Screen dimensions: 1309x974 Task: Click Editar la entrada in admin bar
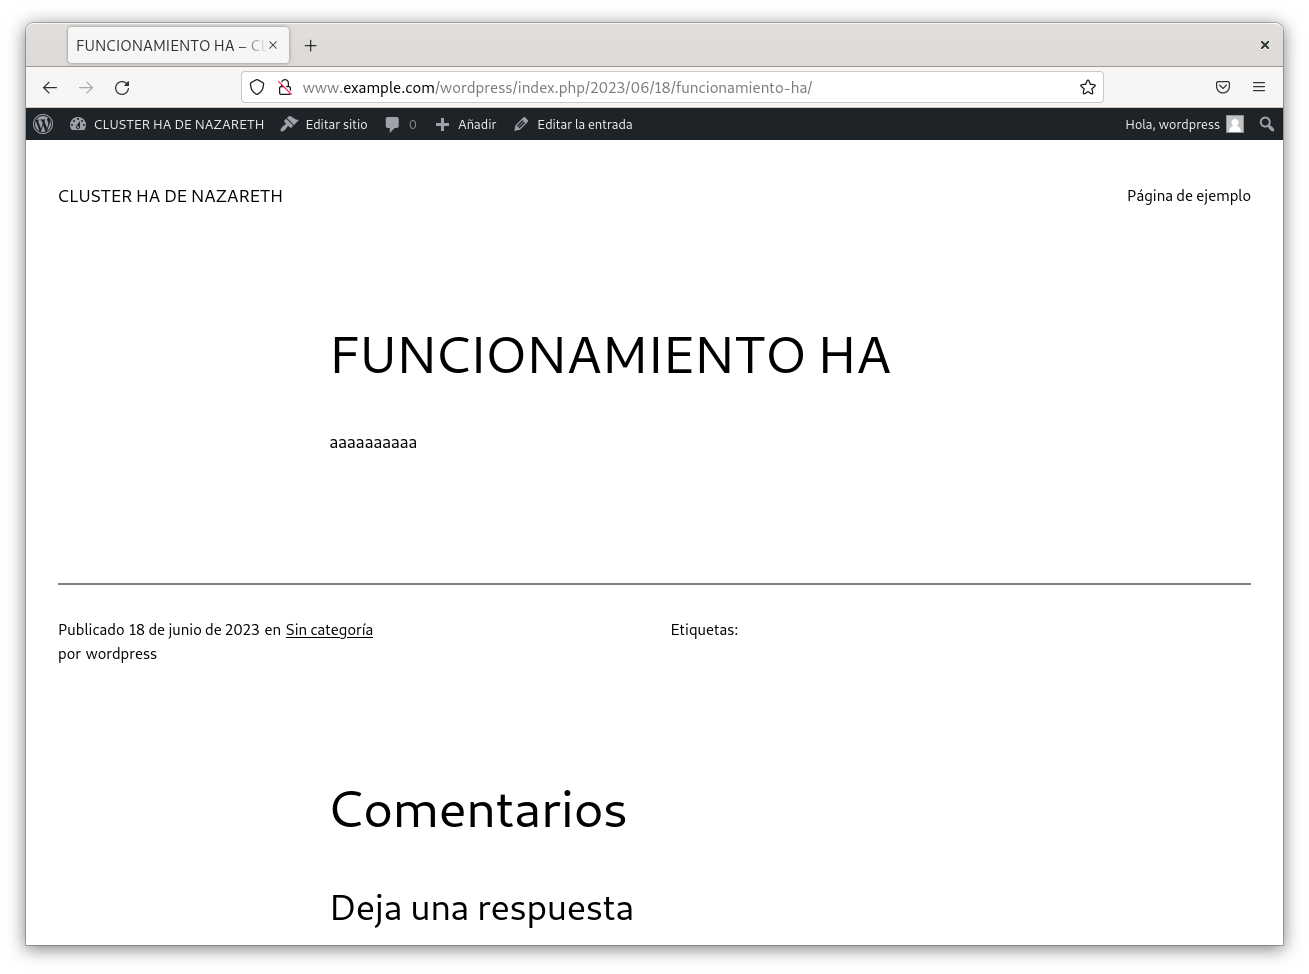click(573, 124)
